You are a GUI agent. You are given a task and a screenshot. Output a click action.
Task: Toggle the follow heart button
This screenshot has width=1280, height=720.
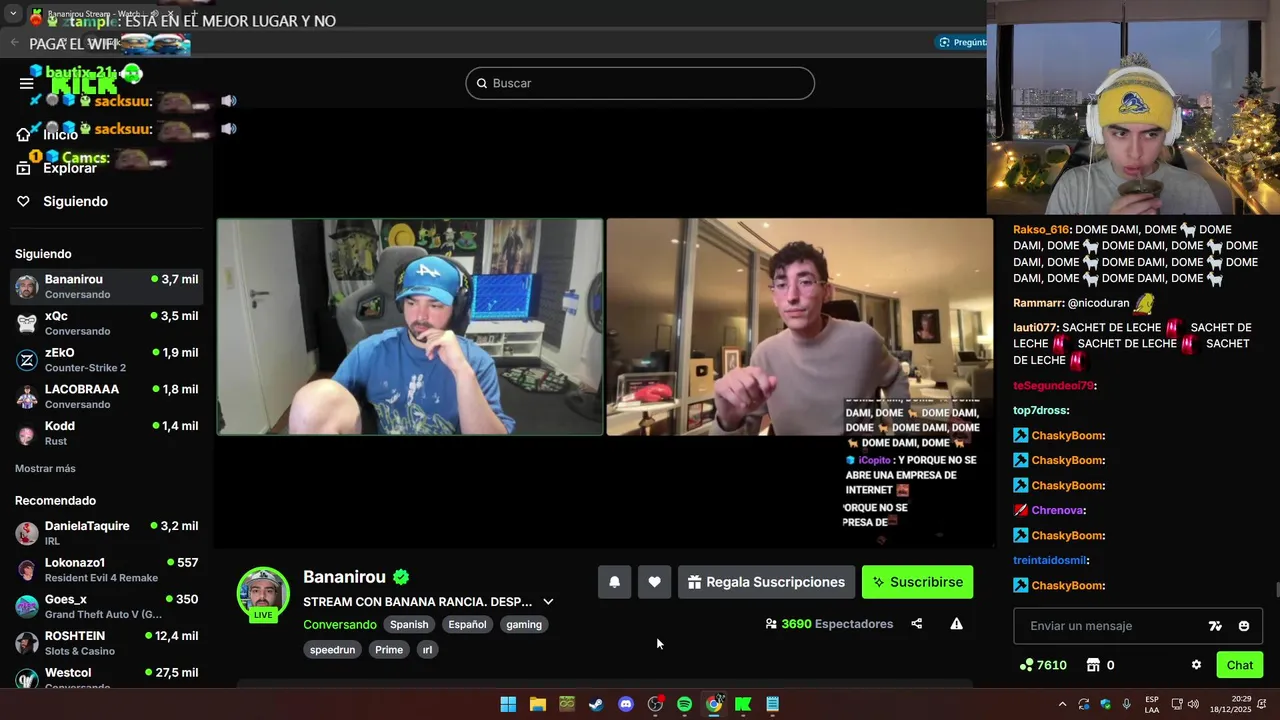654,582
